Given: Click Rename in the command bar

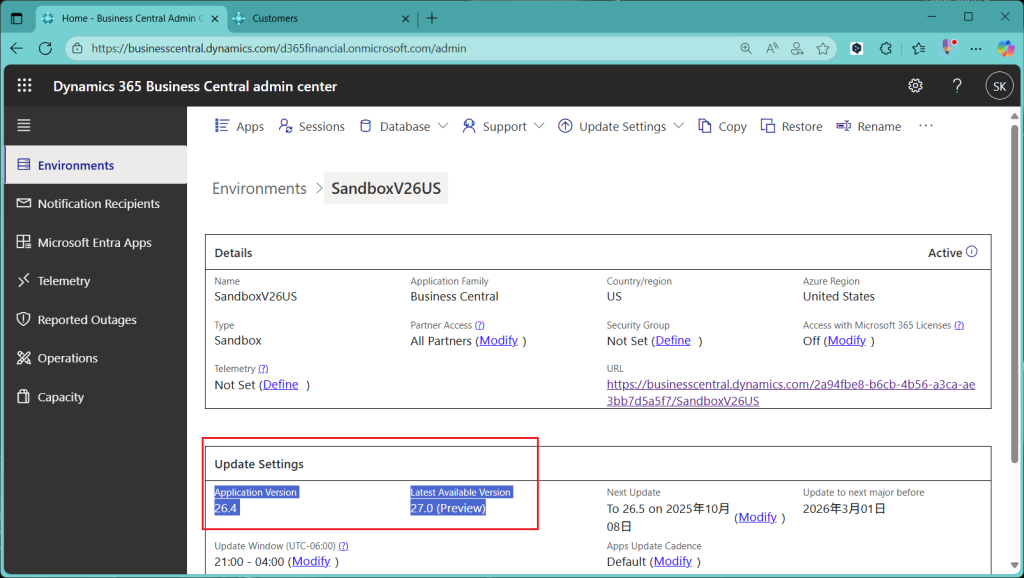Looking at the screenshot, I should pos(868,126).
